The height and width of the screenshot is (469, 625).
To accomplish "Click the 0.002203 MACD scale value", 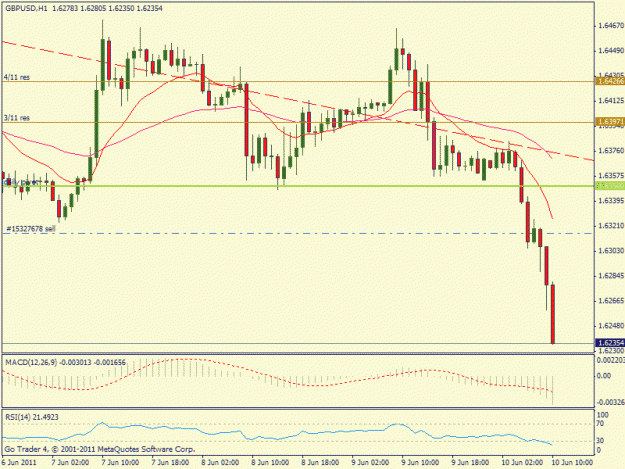I will pyautogui.click(x=610, y=360).
